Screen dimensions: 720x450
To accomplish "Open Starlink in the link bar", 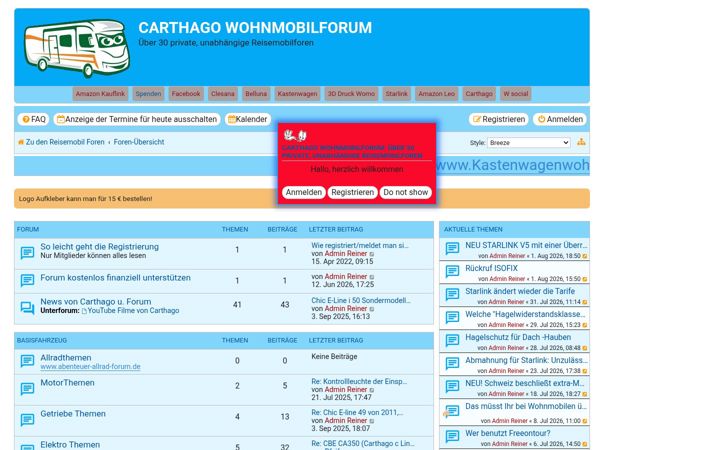I will [x=396, y=94].
